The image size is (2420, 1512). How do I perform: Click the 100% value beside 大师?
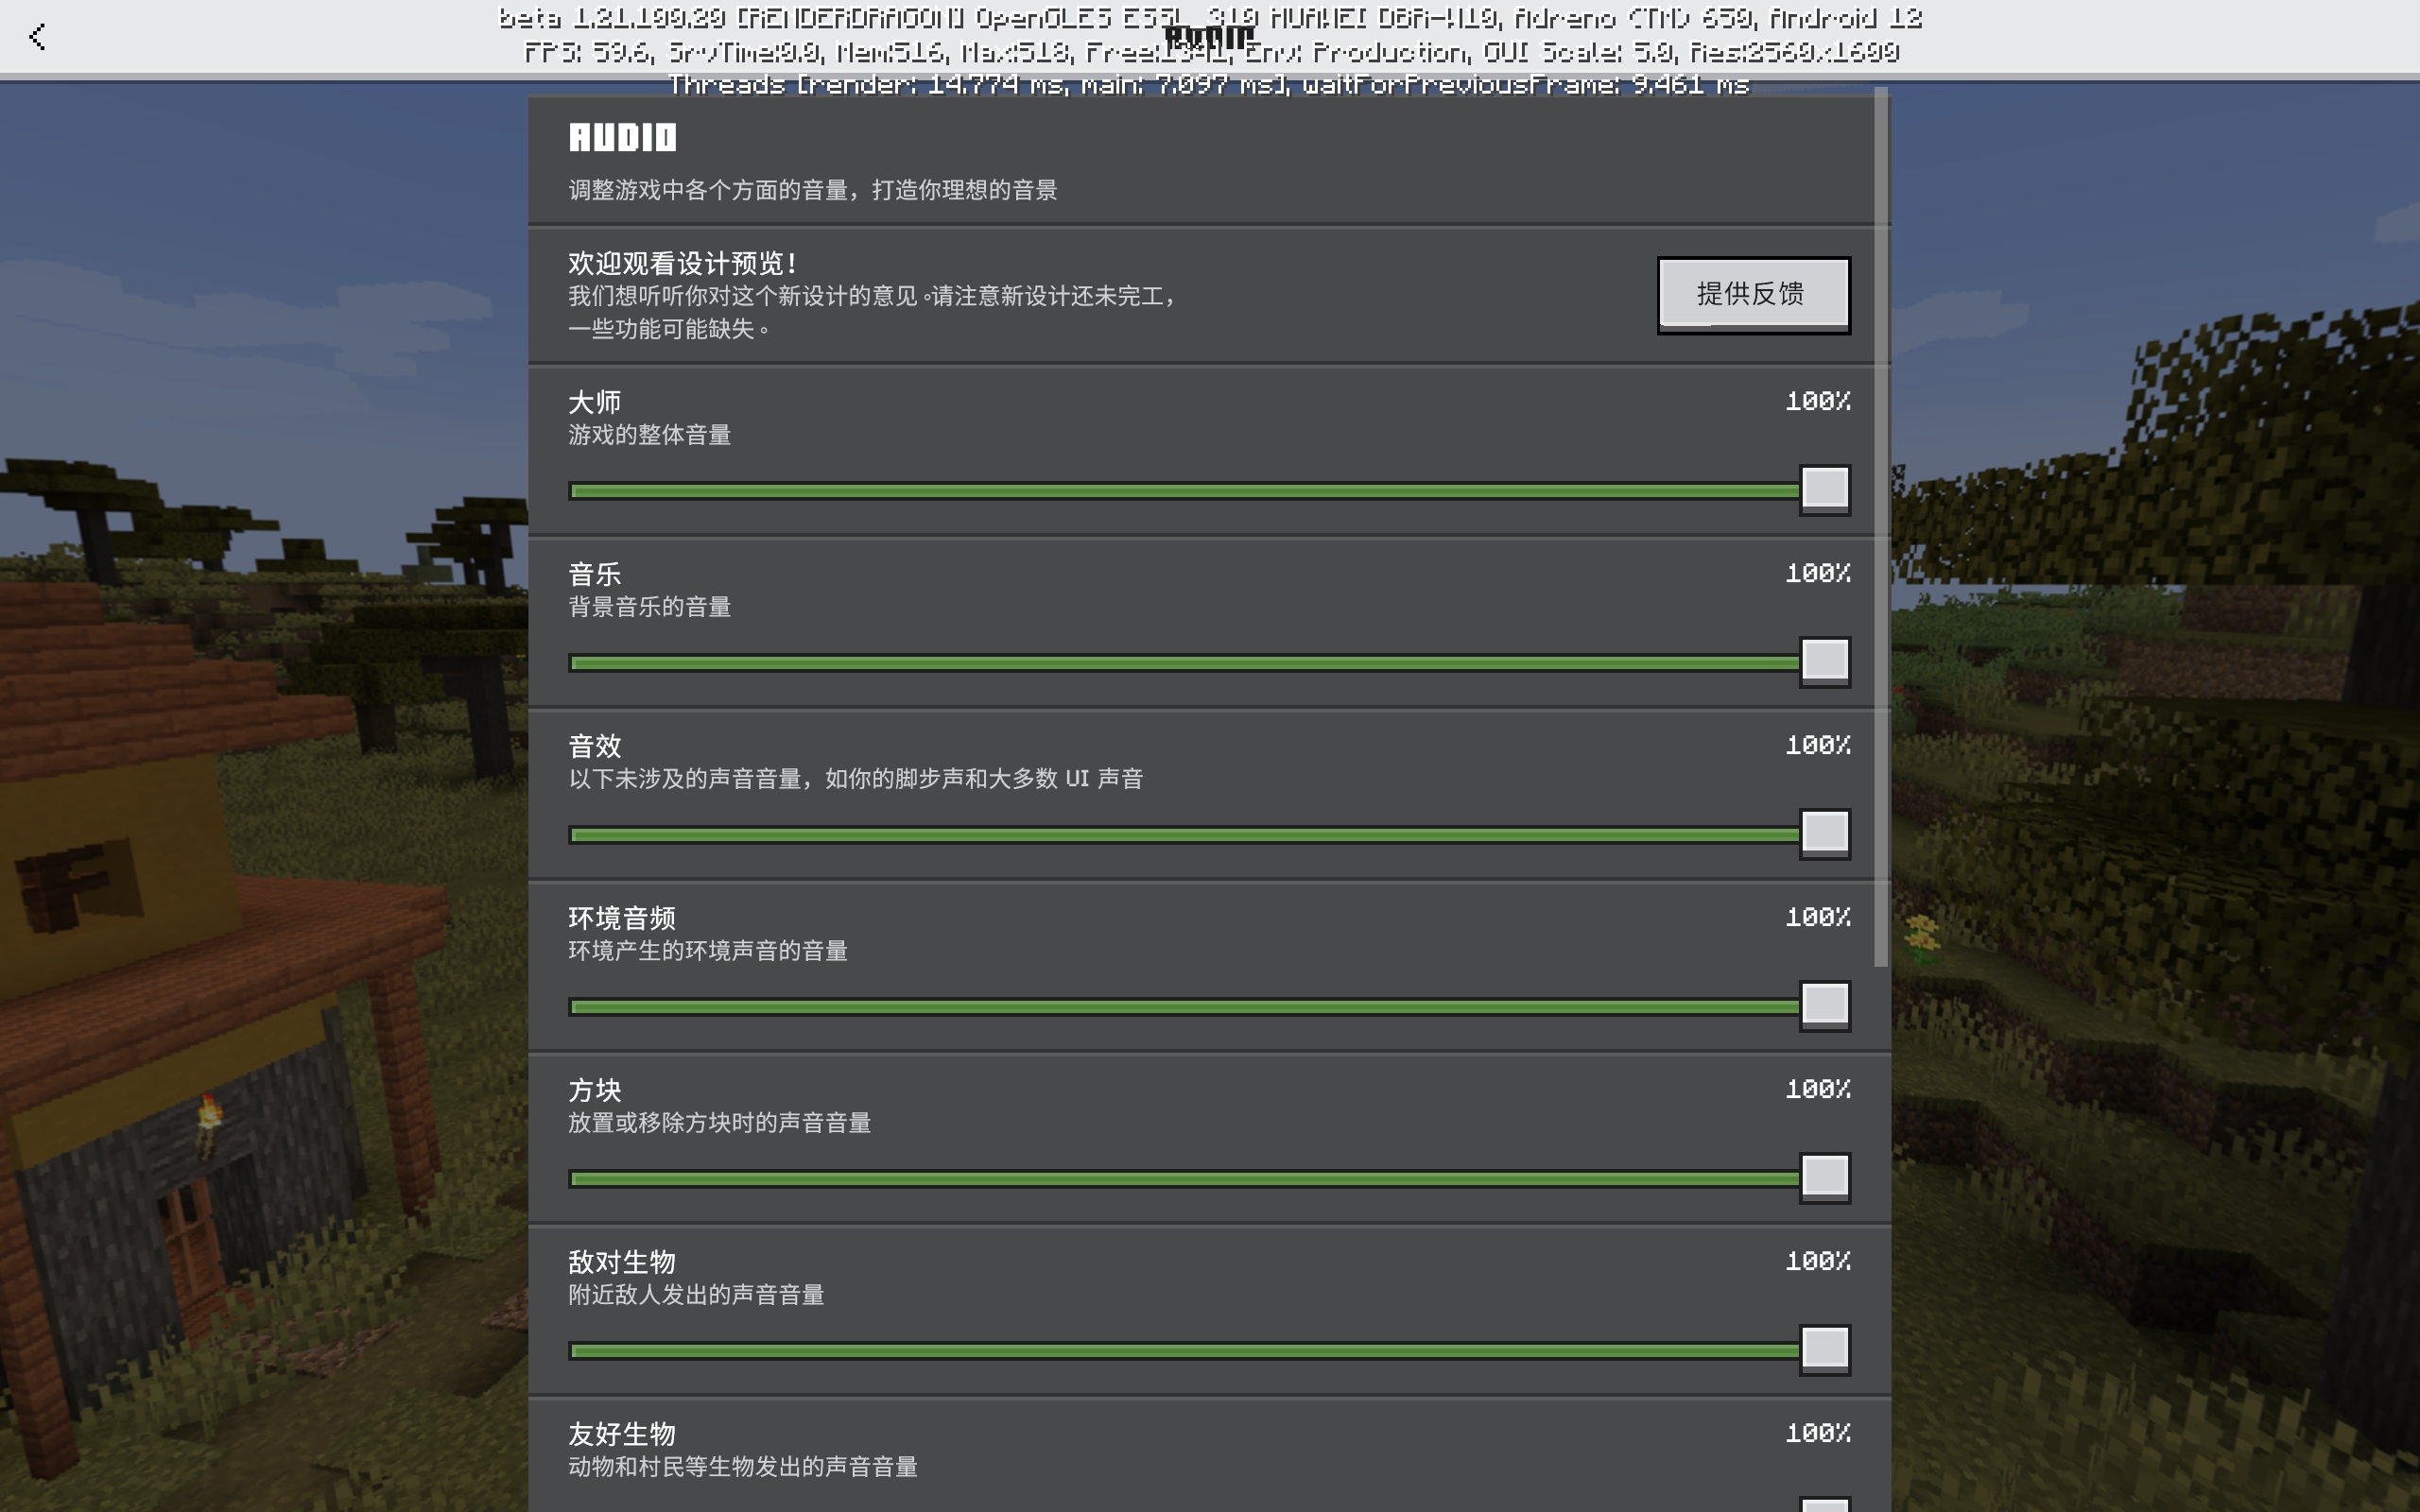coord(1817,401)
